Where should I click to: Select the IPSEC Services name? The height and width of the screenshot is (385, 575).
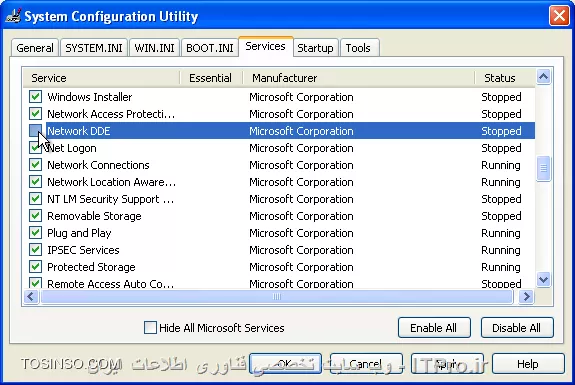coord(83,250)
